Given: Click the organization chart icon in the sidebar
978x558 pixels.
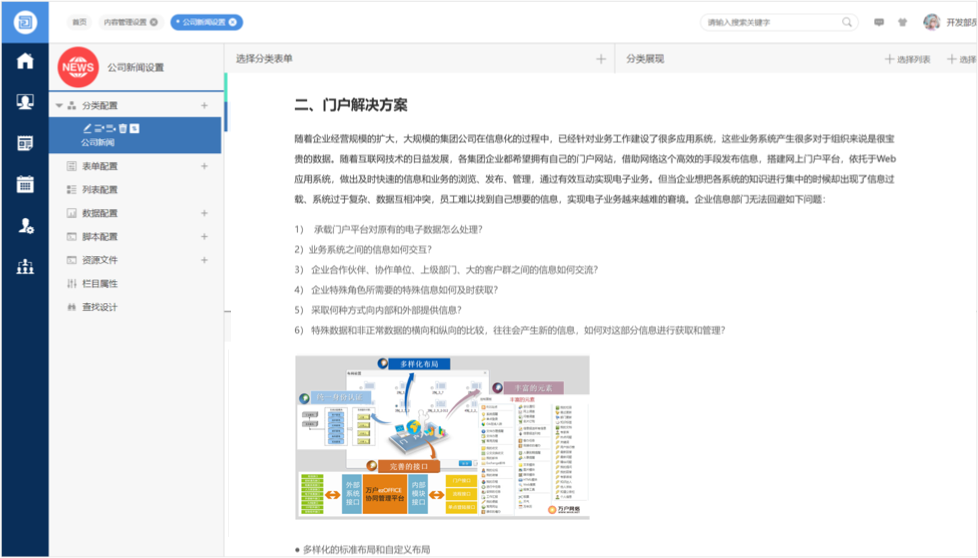Looking at the screenshot, I should pos(24,266).
